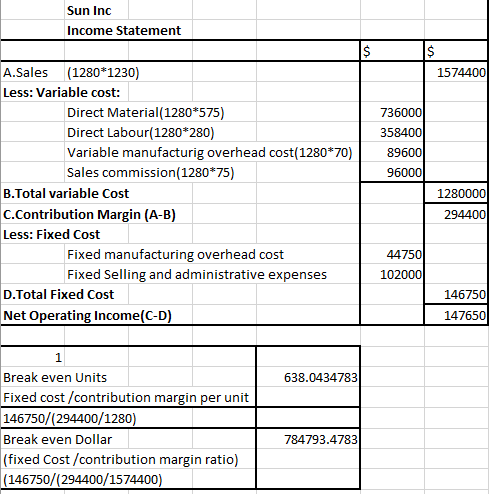Click the '146750/(294400/1280)' formula cell
Viewport: 489px width, 494px height.
70,418
